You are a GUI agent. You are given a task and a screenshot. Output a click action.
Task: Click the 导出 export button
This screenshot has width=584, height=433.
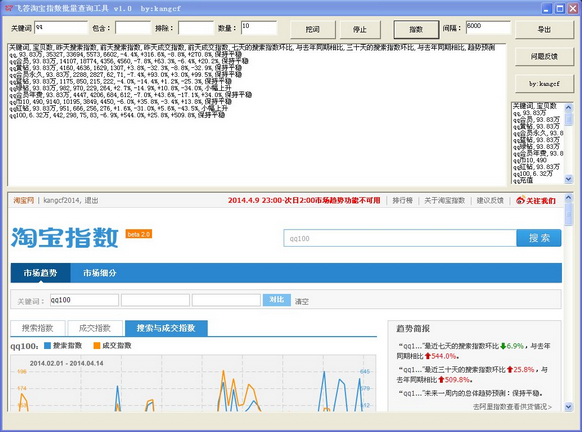click(x=544, y=29)
